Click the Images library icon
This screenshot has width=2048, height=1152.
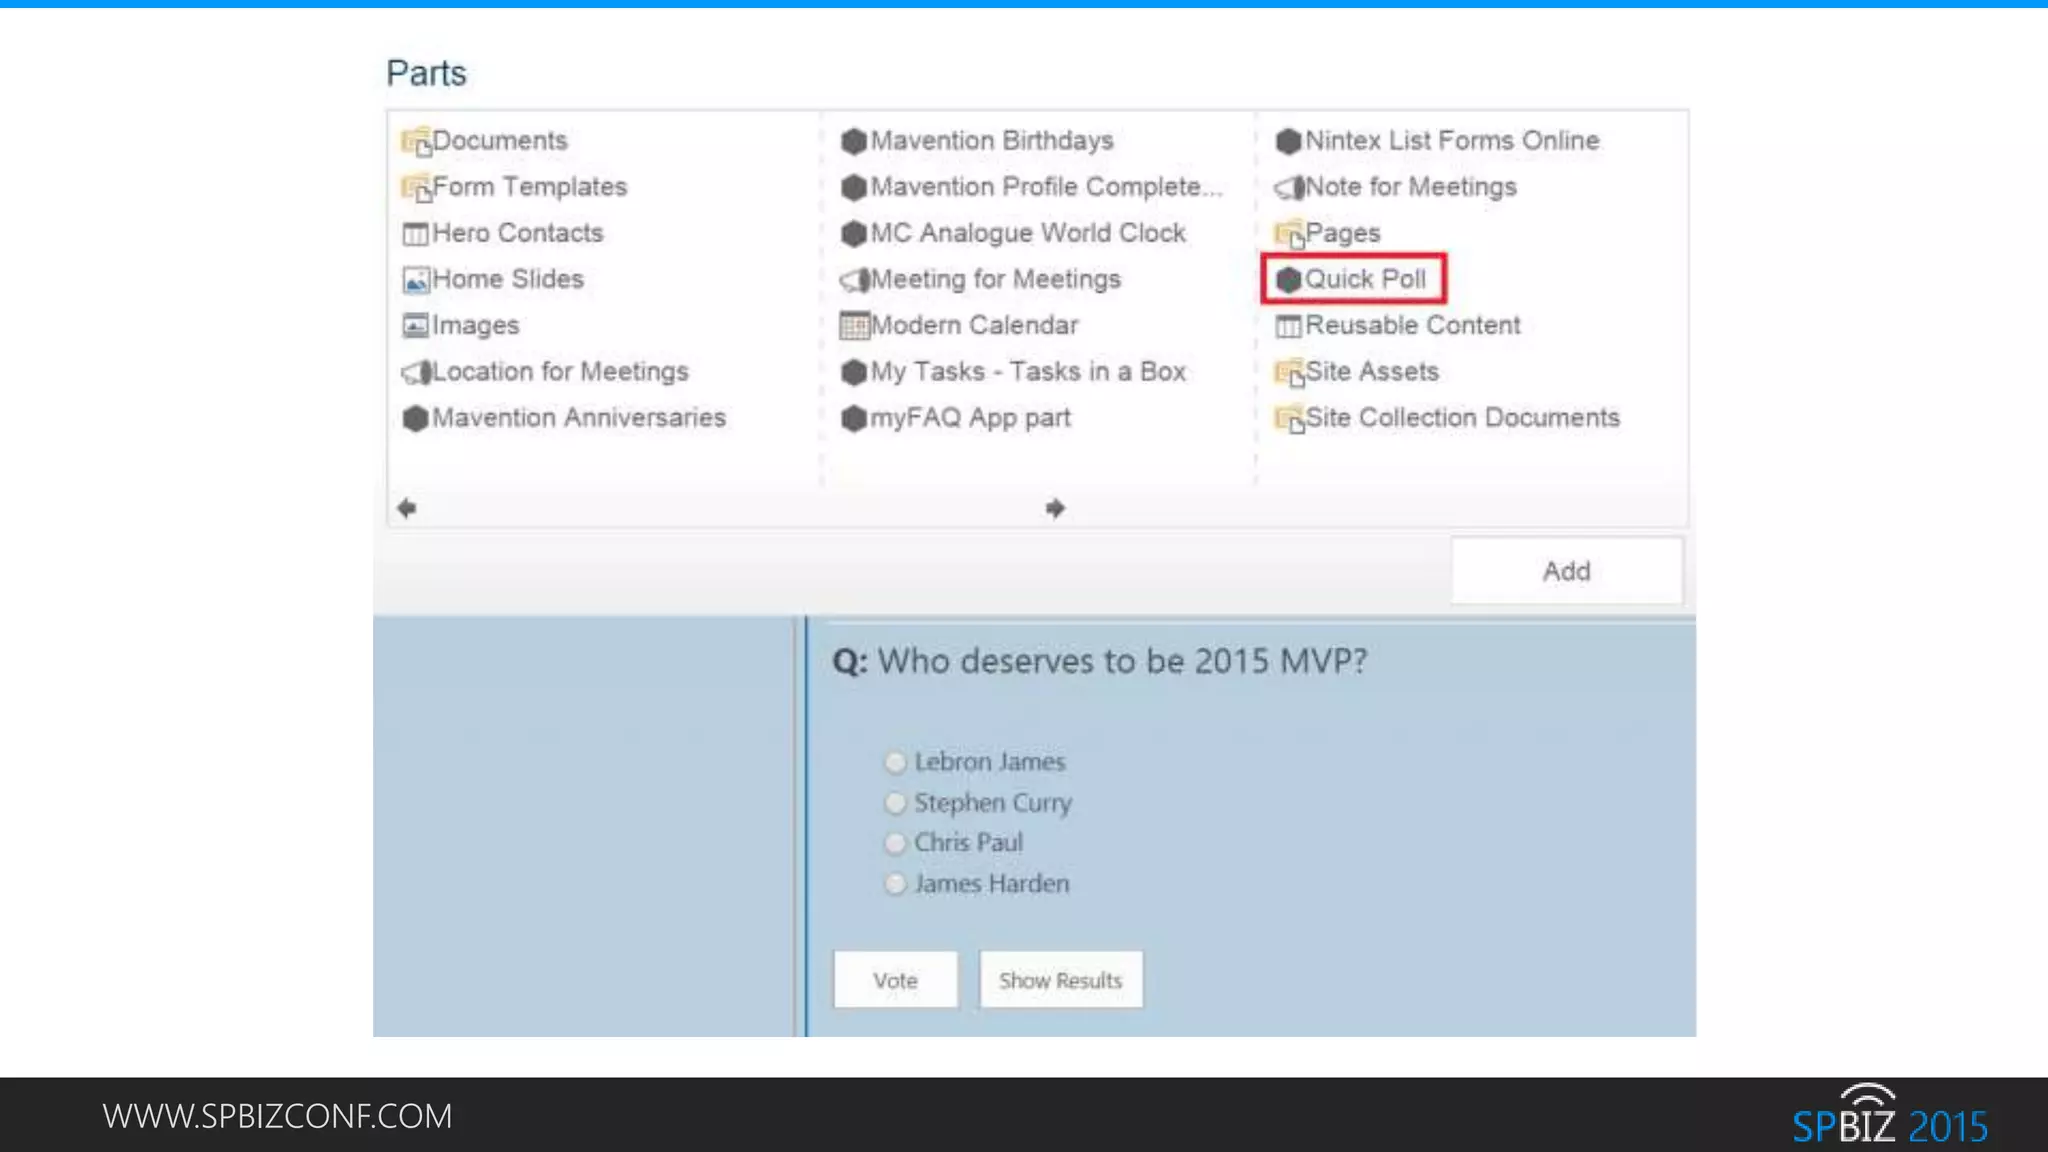[415, 326]
